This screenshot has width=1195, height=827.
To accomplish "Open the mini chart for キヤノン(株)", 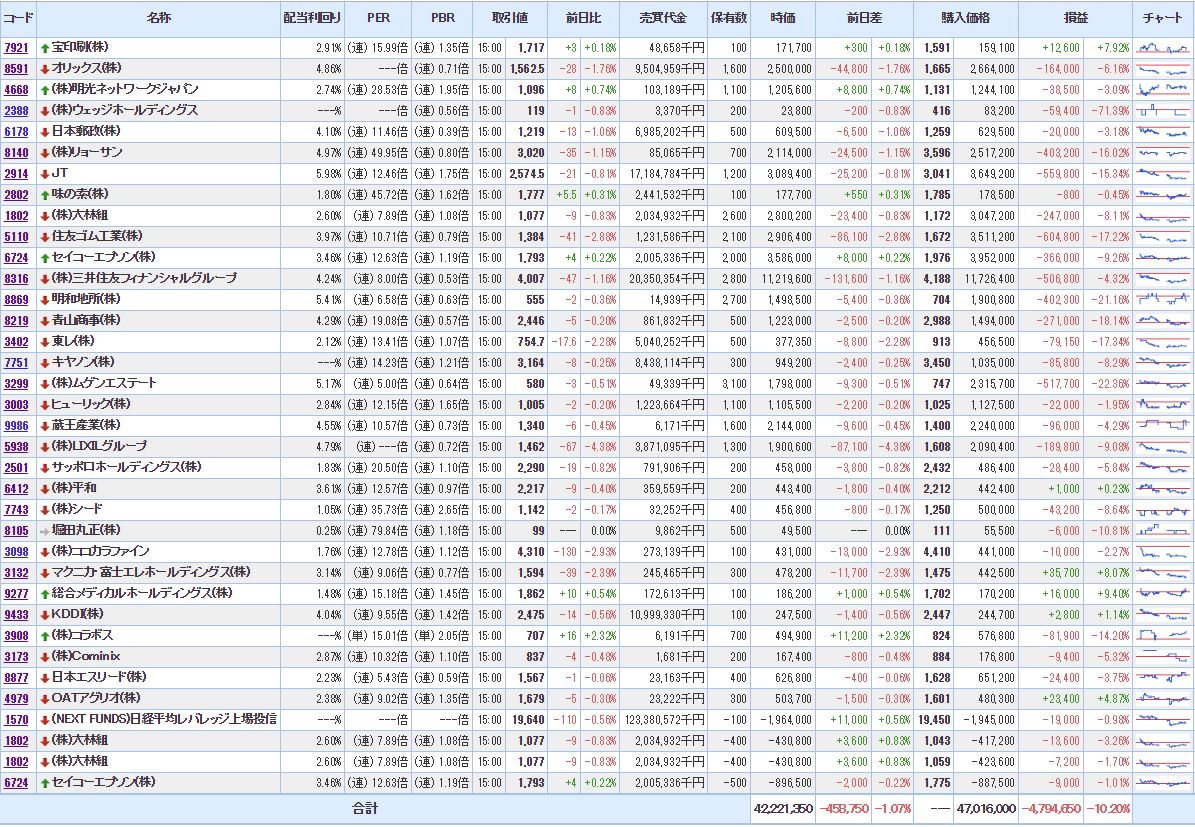I will (x=1163, y=362).
